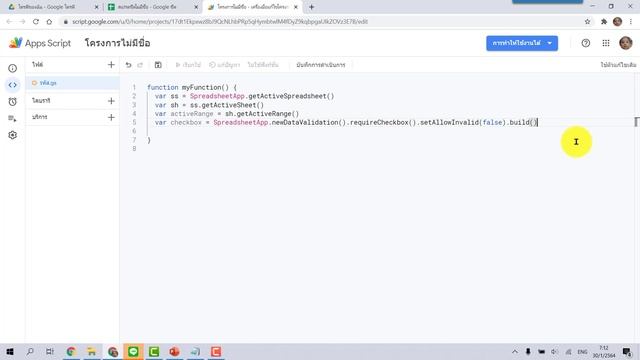Go to browser home page
The image size is (640, 360).
[x=49, y=22]
